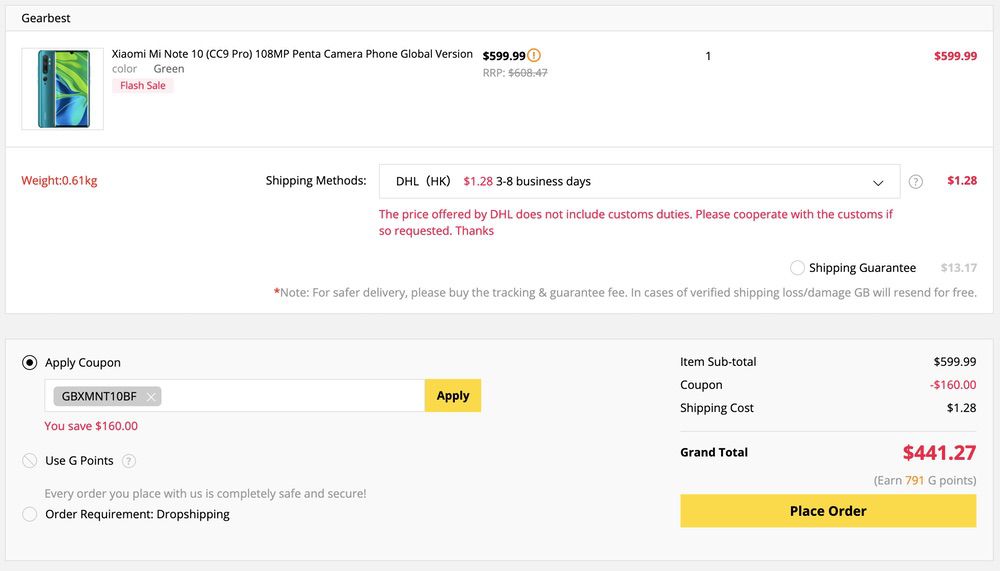Click the Gearbest store name header
Viewport: 1000px width, 571px height.
(46, 18)
